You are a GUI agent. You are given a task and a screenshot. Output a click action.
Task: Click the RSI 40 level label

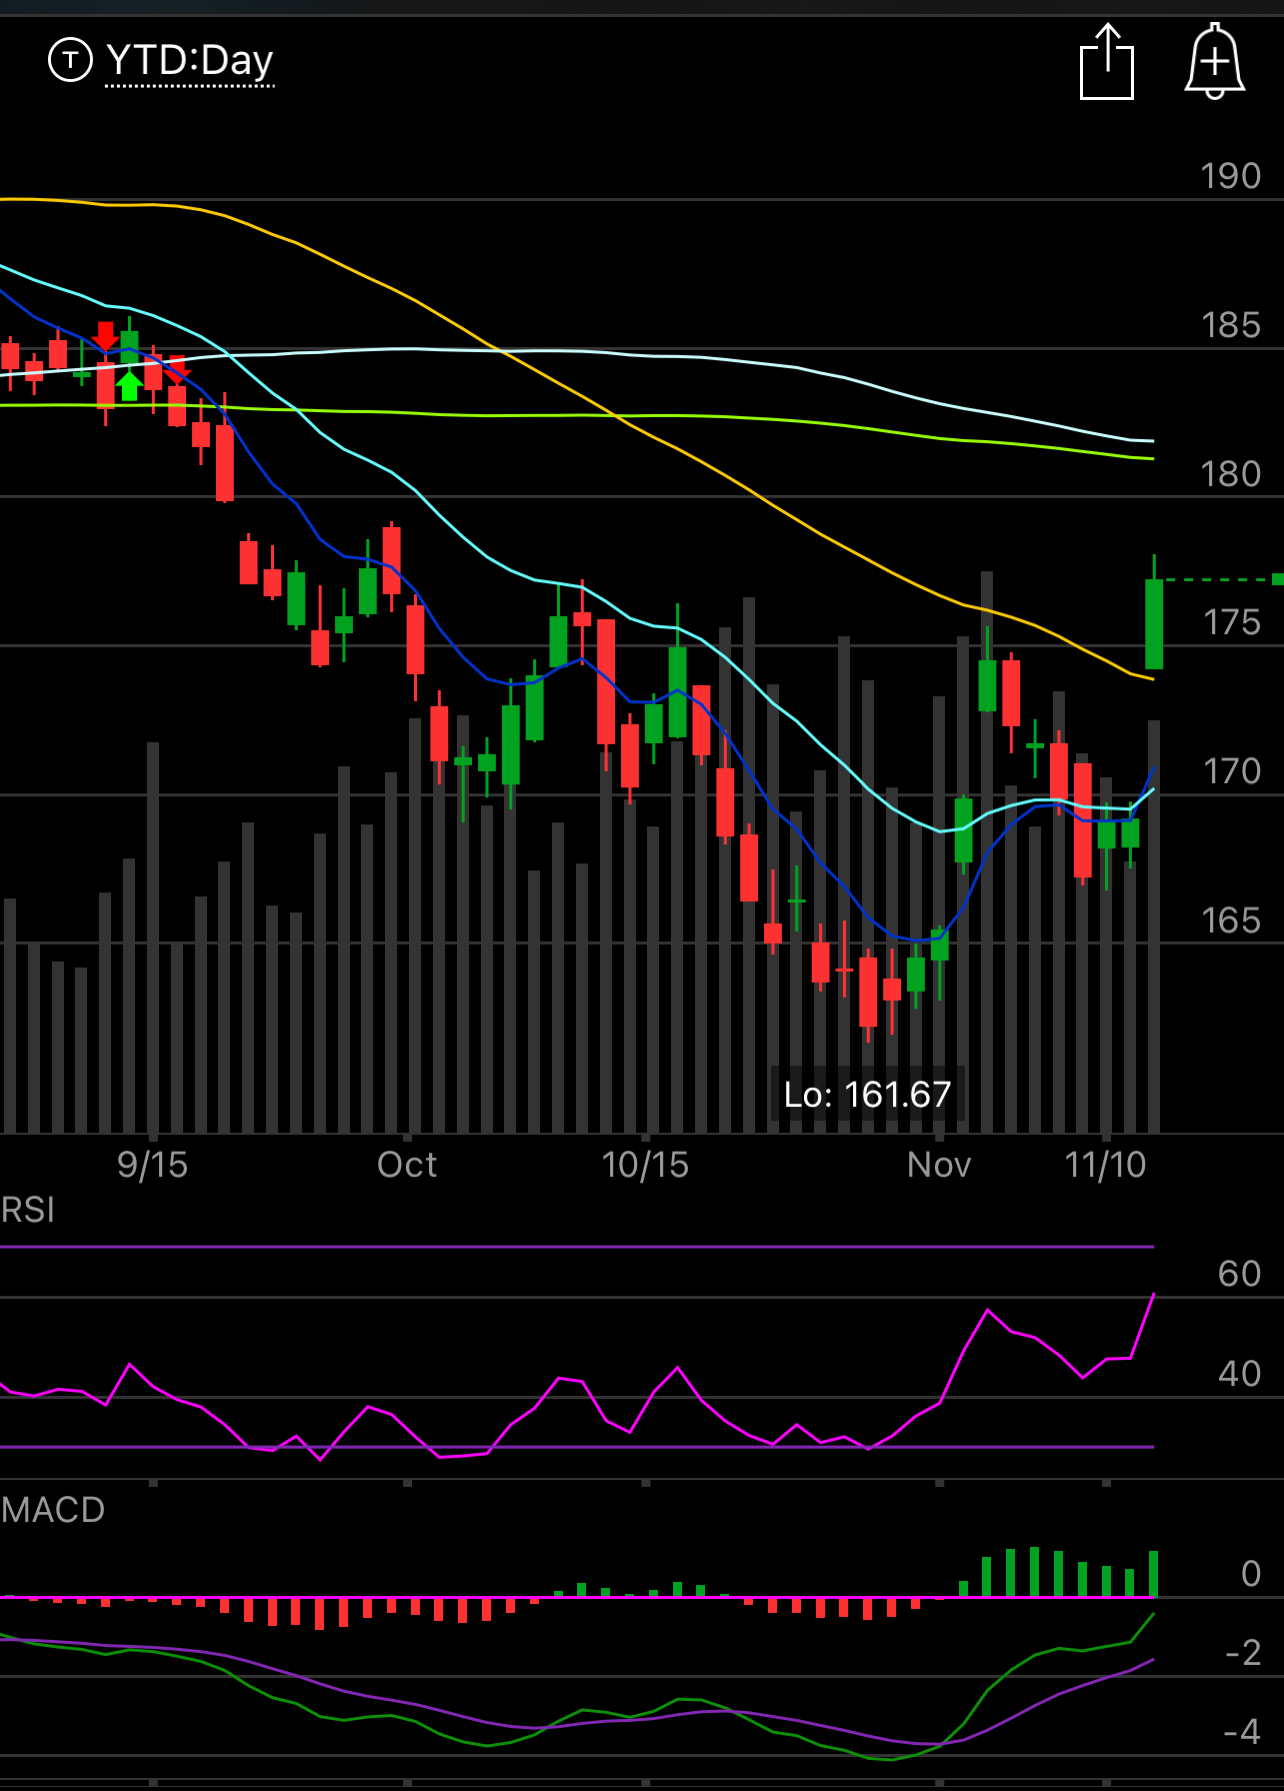click(x=1240, y=1374)
